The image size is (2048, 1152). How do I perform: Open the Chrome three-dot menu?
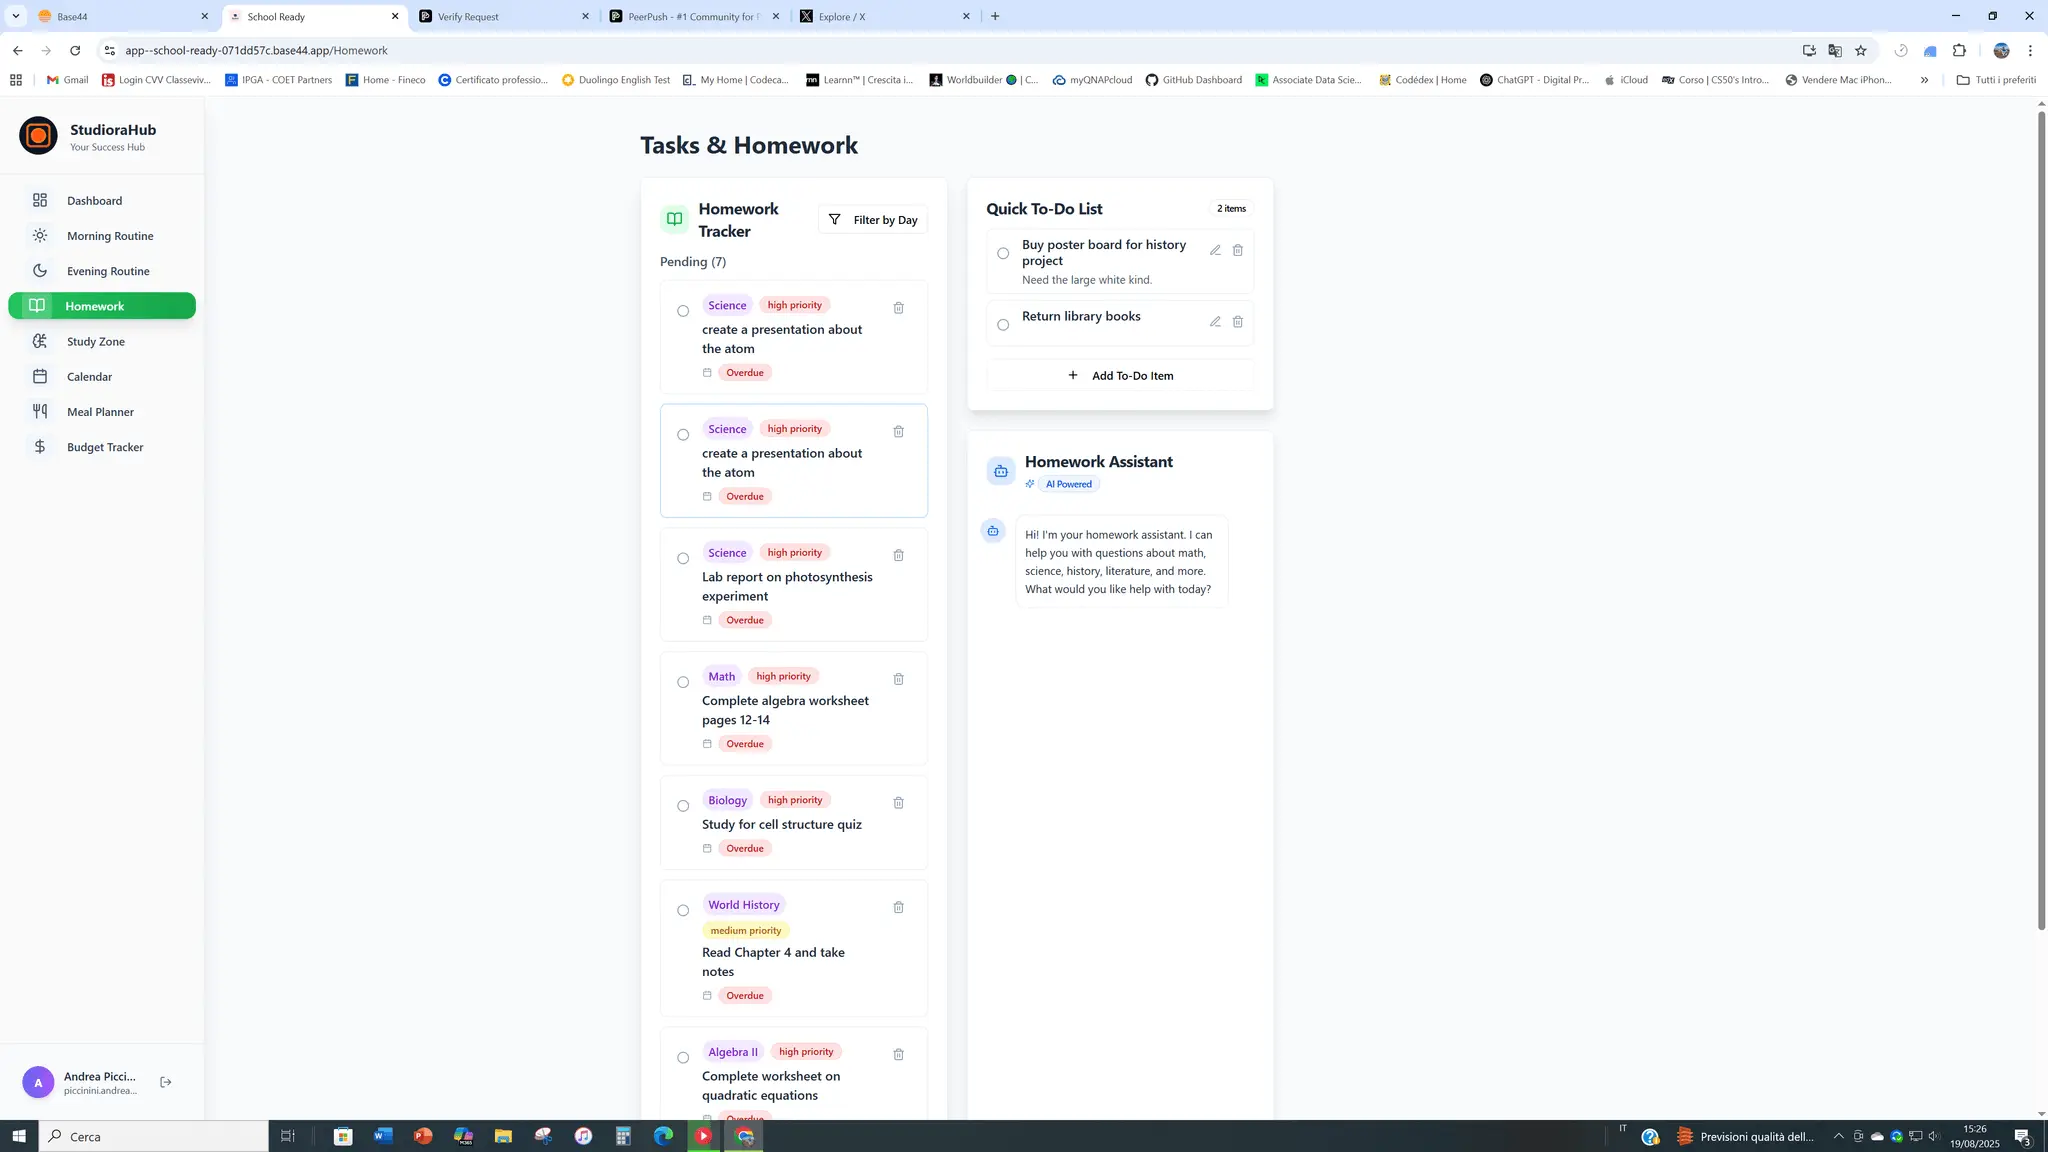point(2030,51)
